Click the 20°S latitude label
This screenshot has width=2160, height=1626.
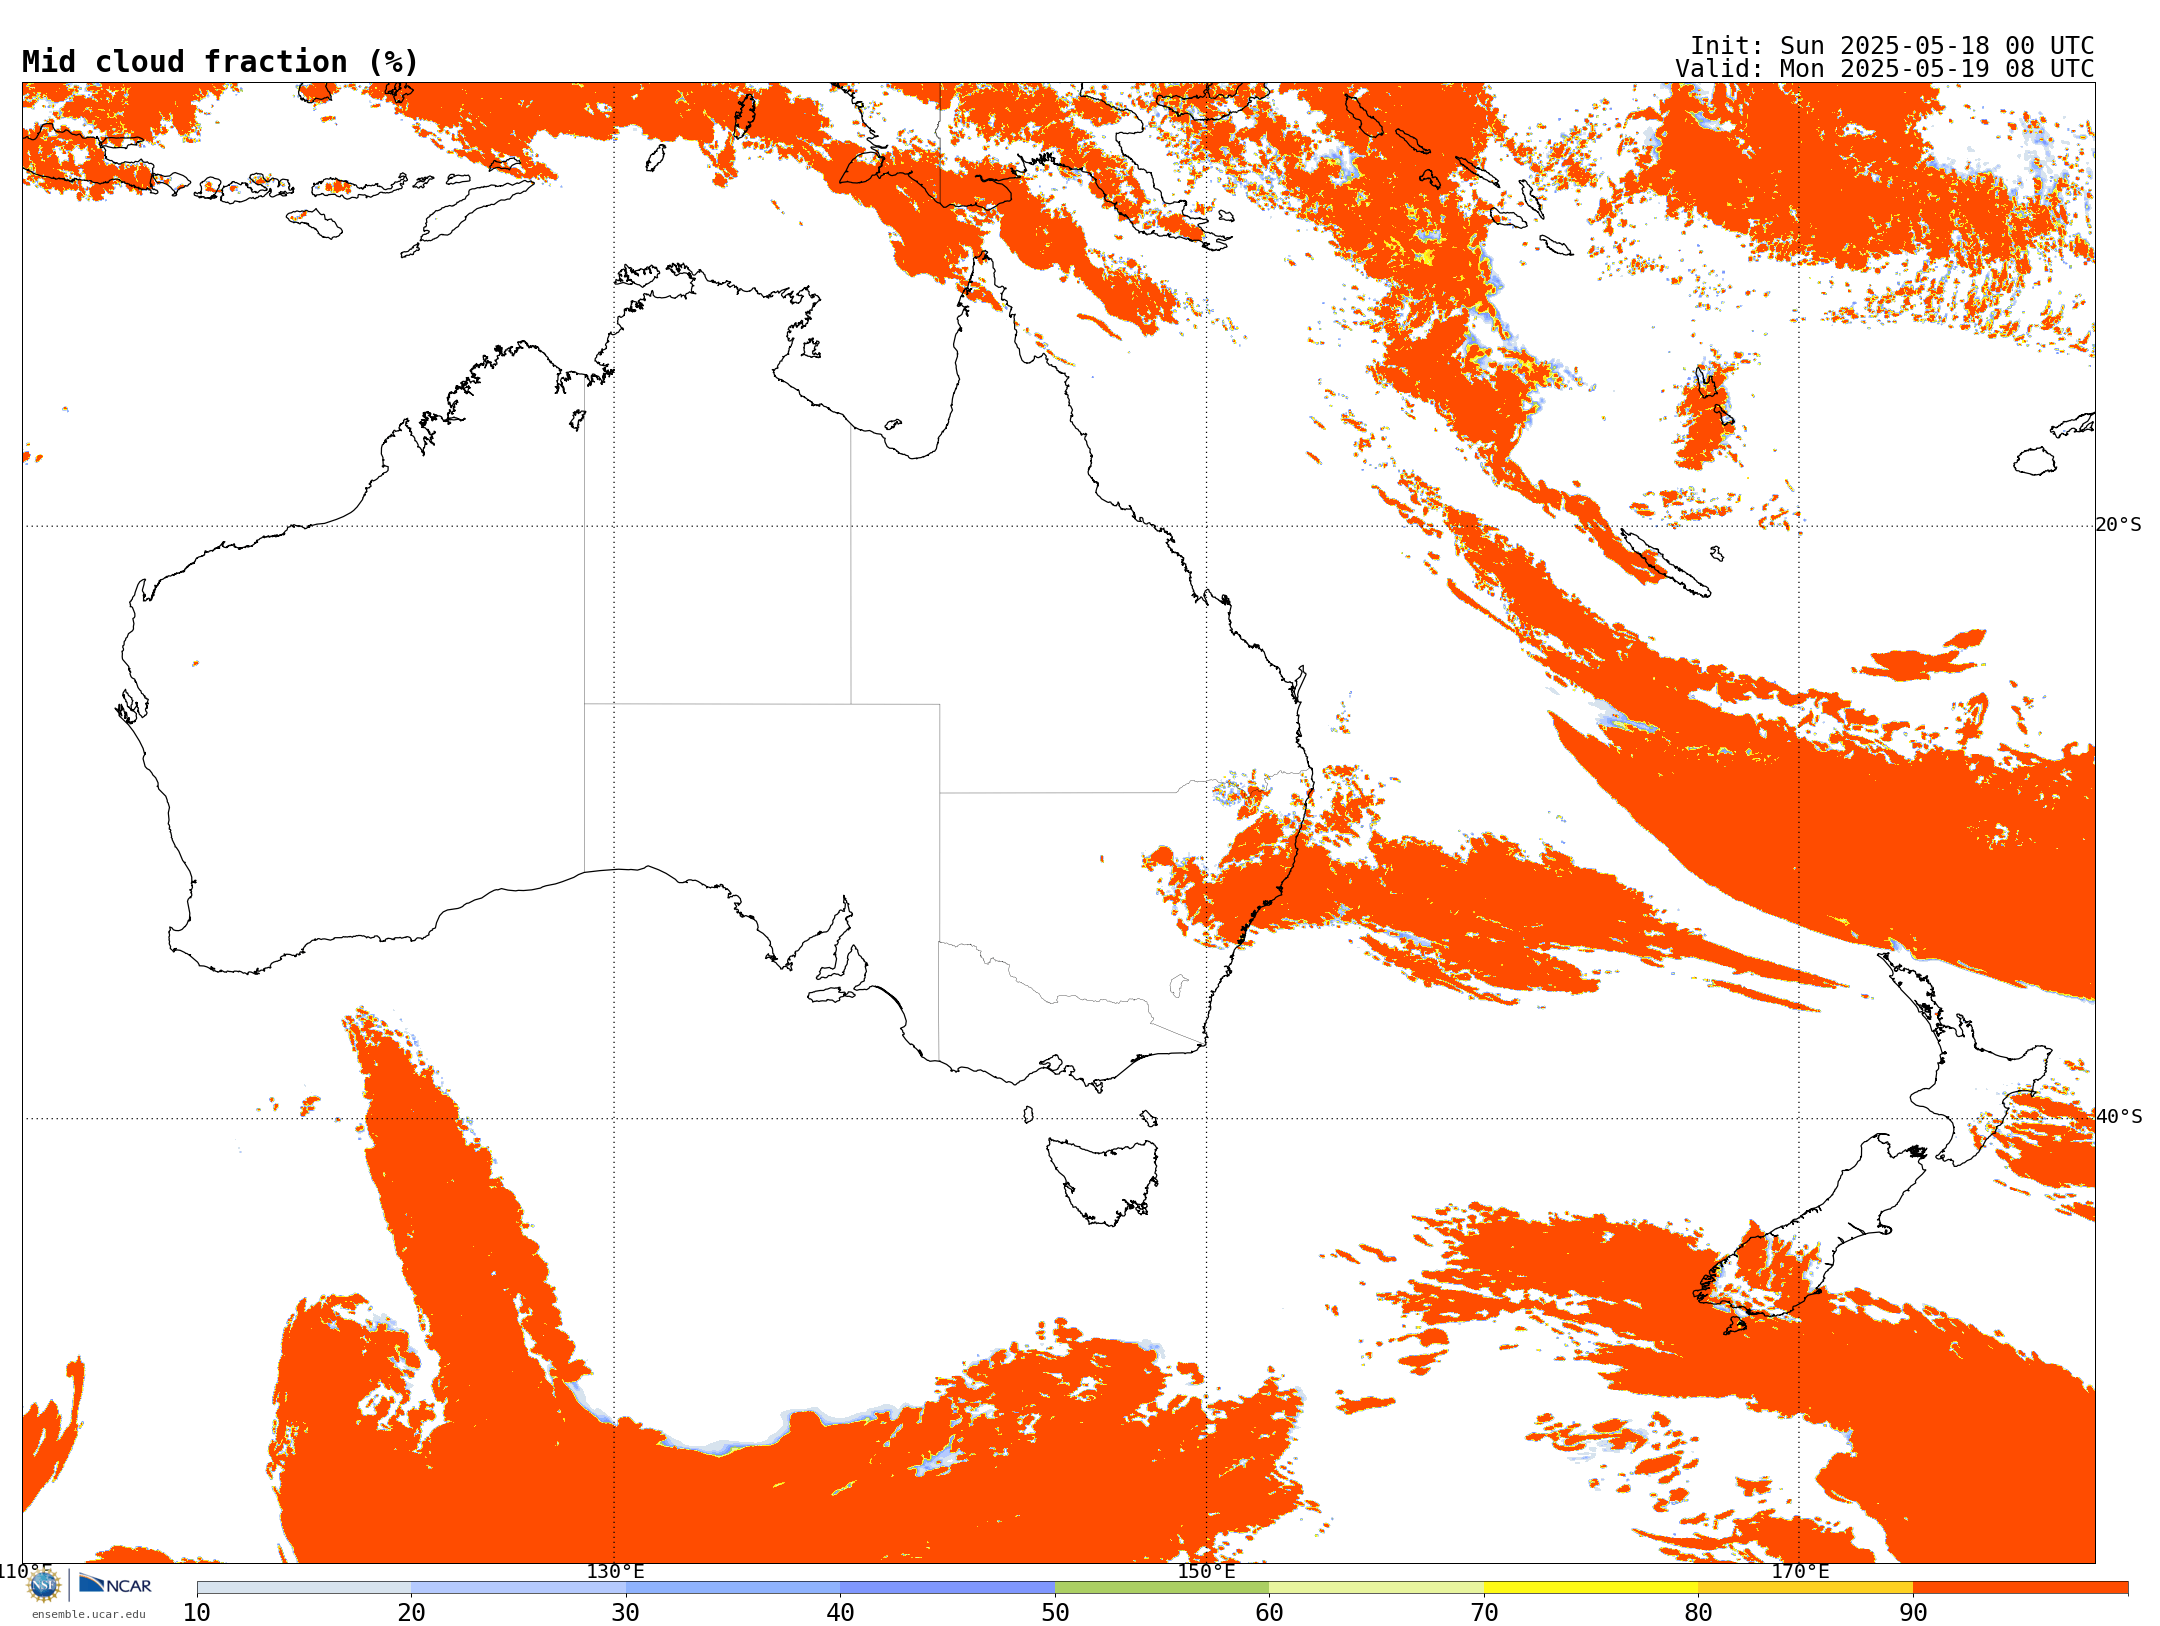[x=2118, y=525]
